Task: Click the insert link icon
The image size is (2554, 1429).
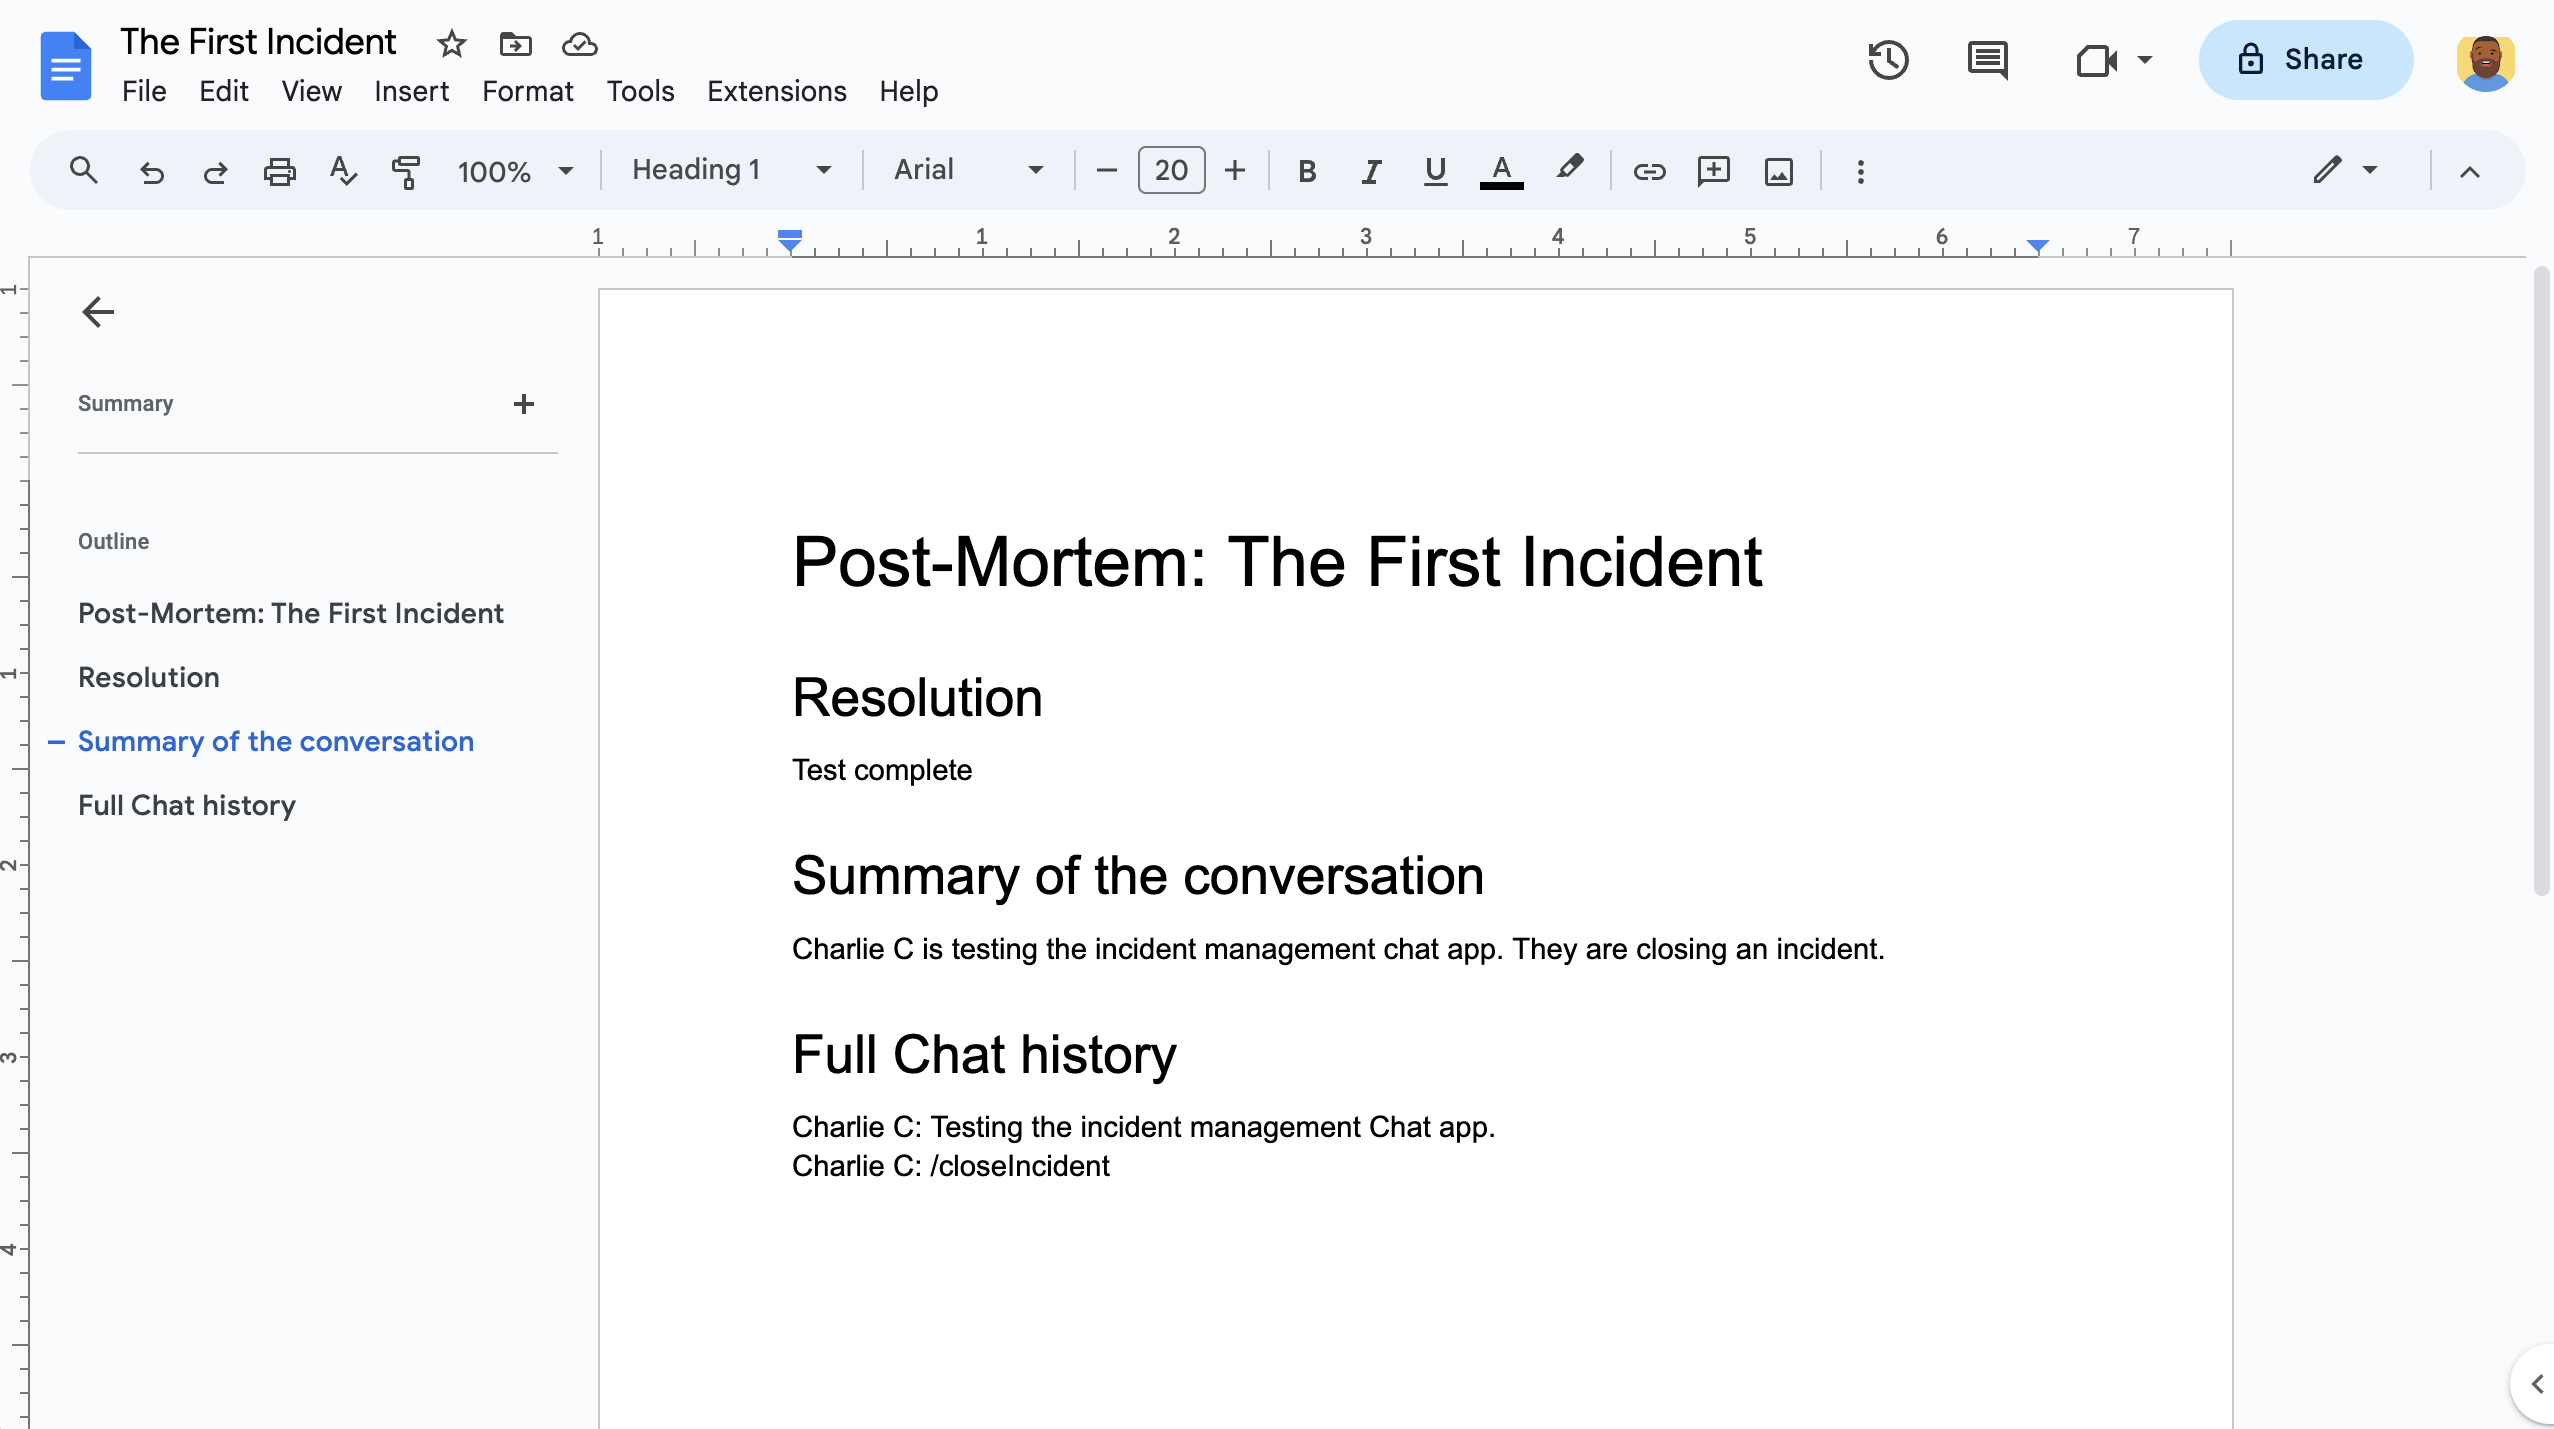Action: coord(1645,170)
